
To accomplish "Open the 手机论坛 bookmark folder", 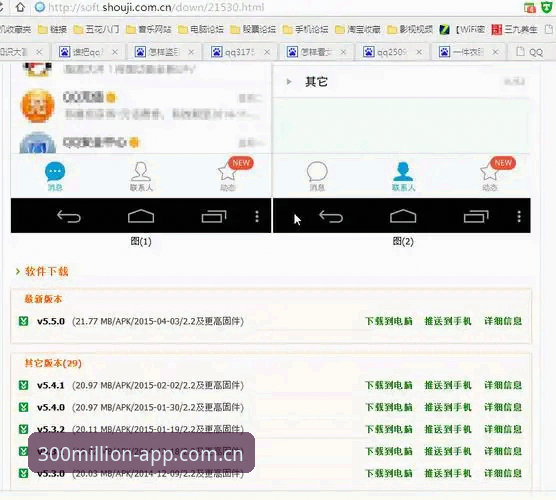I will (305, 29).
